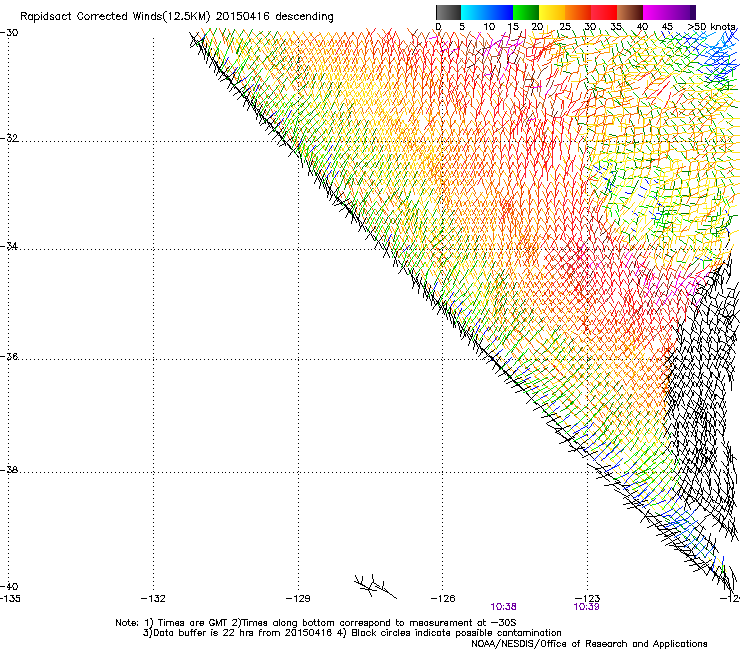The height and width of the screenshot is (650, 740).
Task: Click the '45' color bar tick label
Action: [x=667, y=26]
